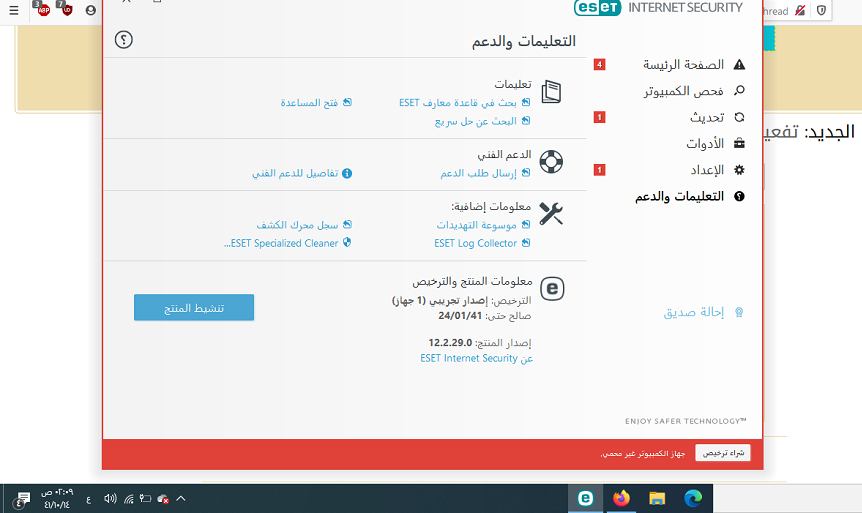Click the taskbar clock and date
The height and width of the screenshot is (513, 862).
click(x=57, y=499)
